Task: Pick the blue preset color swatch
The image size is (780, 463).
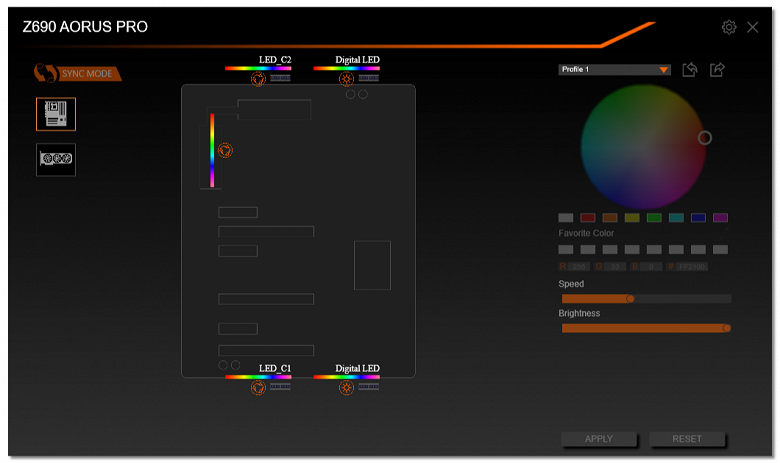Action: pyautogui.click(x=698, y=217)
